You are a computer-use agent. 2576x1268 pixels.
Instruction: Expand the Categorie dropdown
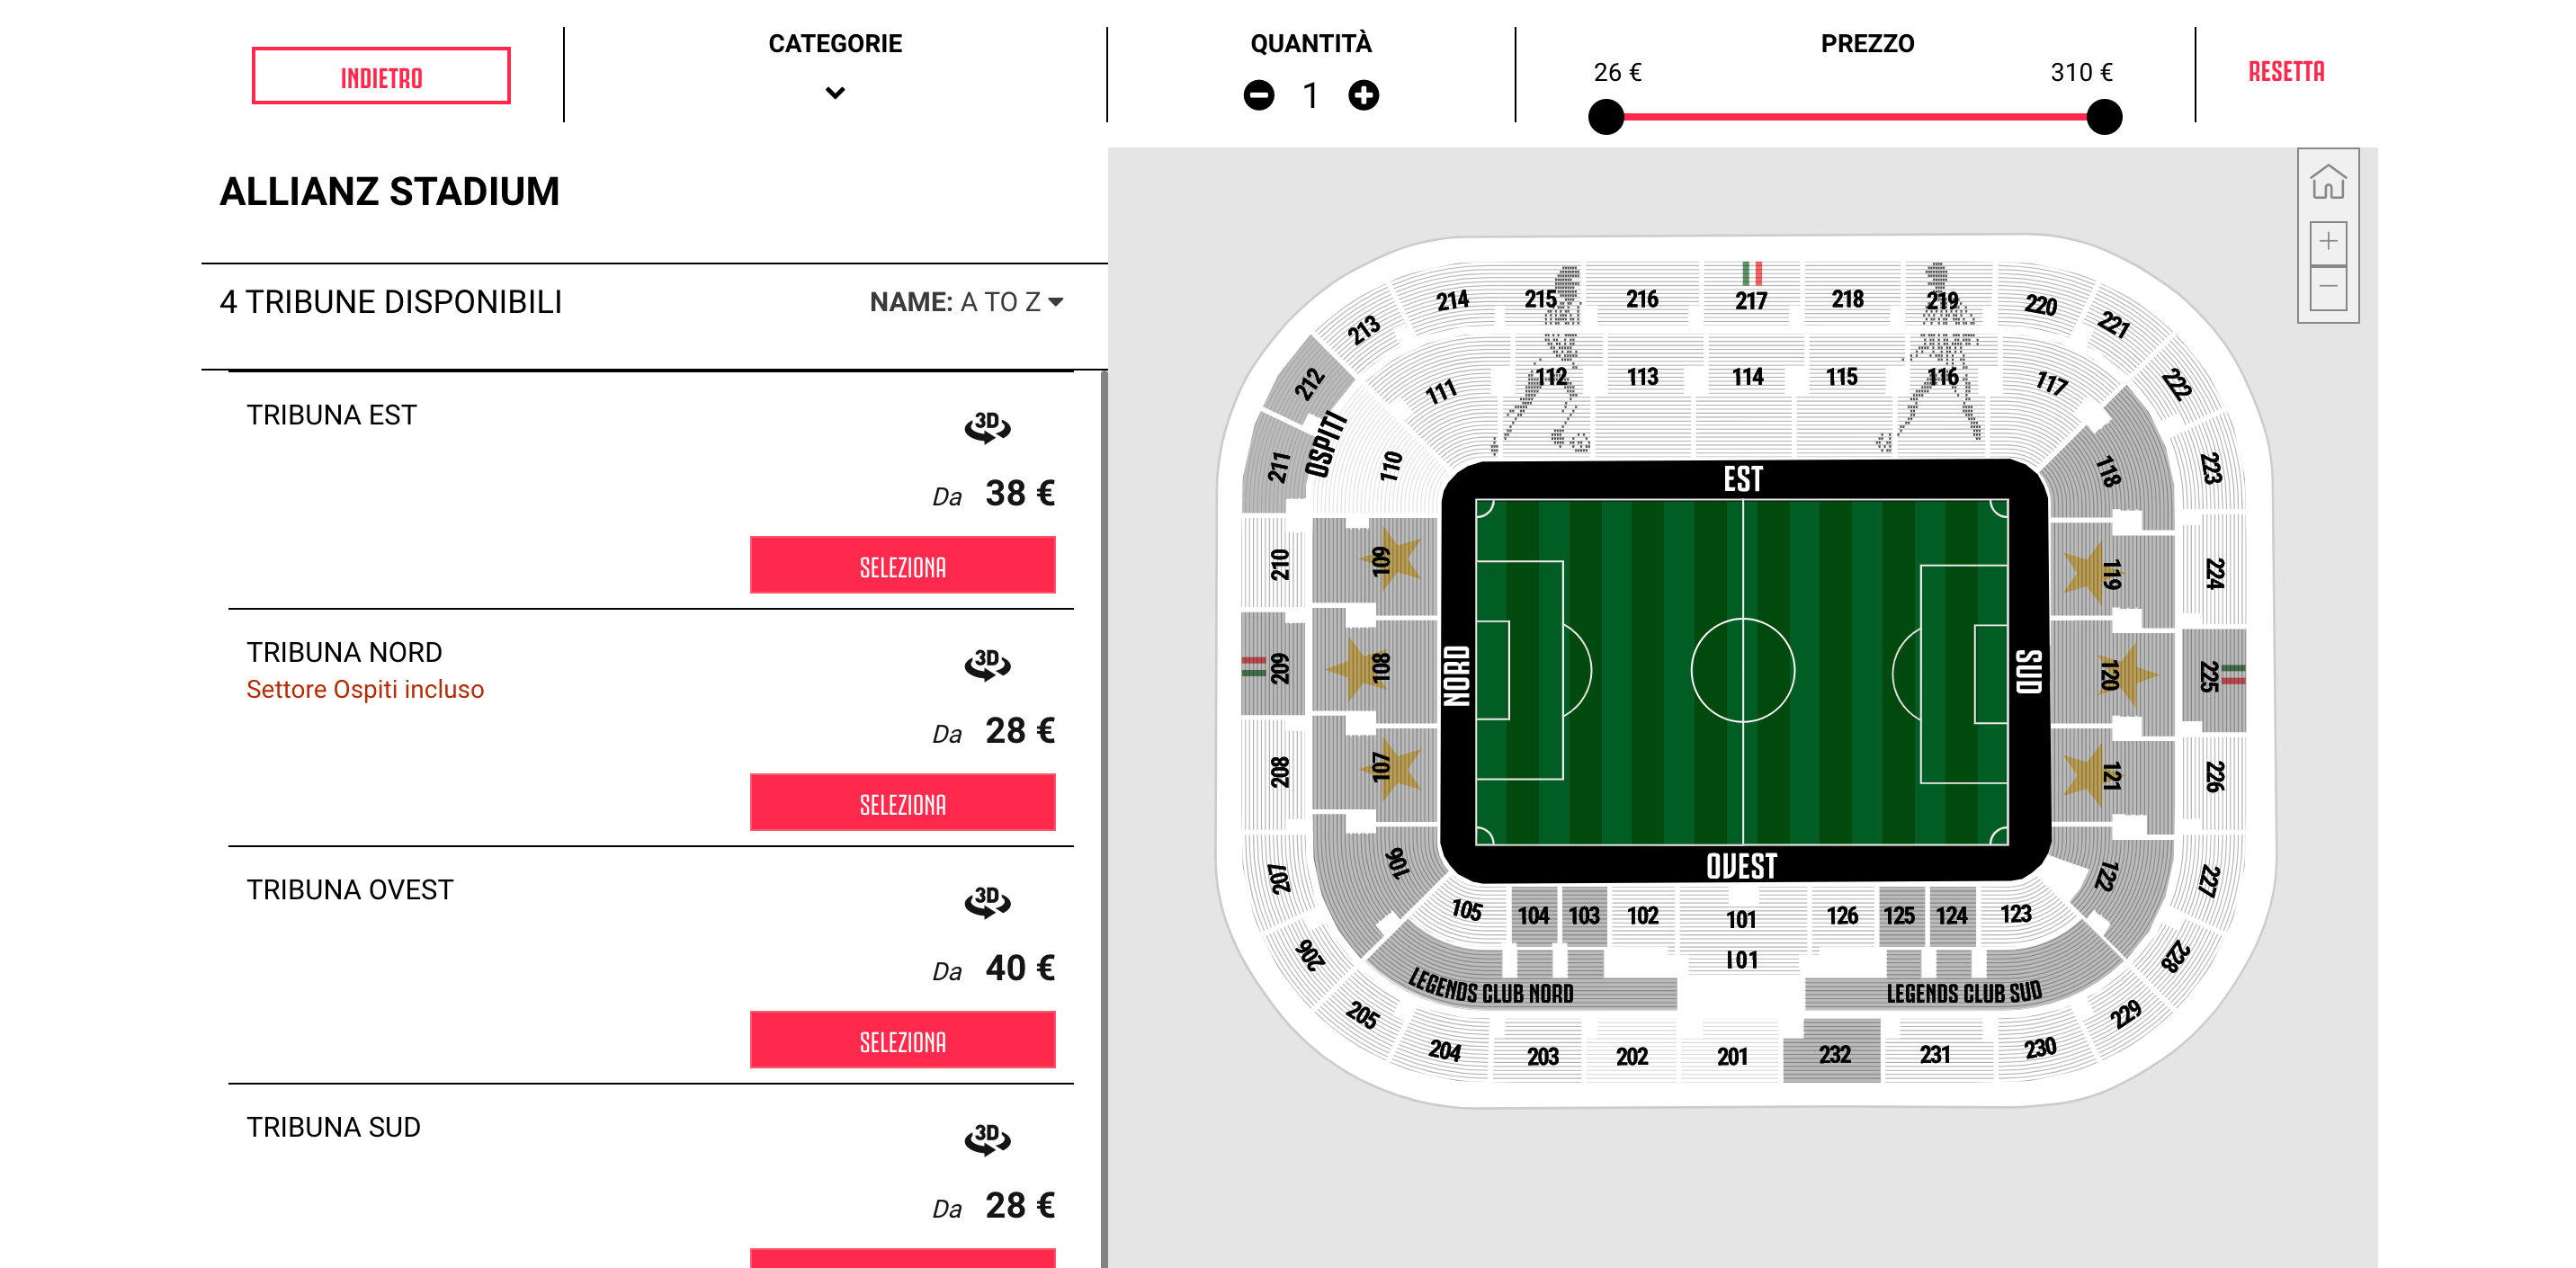tap(835, 92)
